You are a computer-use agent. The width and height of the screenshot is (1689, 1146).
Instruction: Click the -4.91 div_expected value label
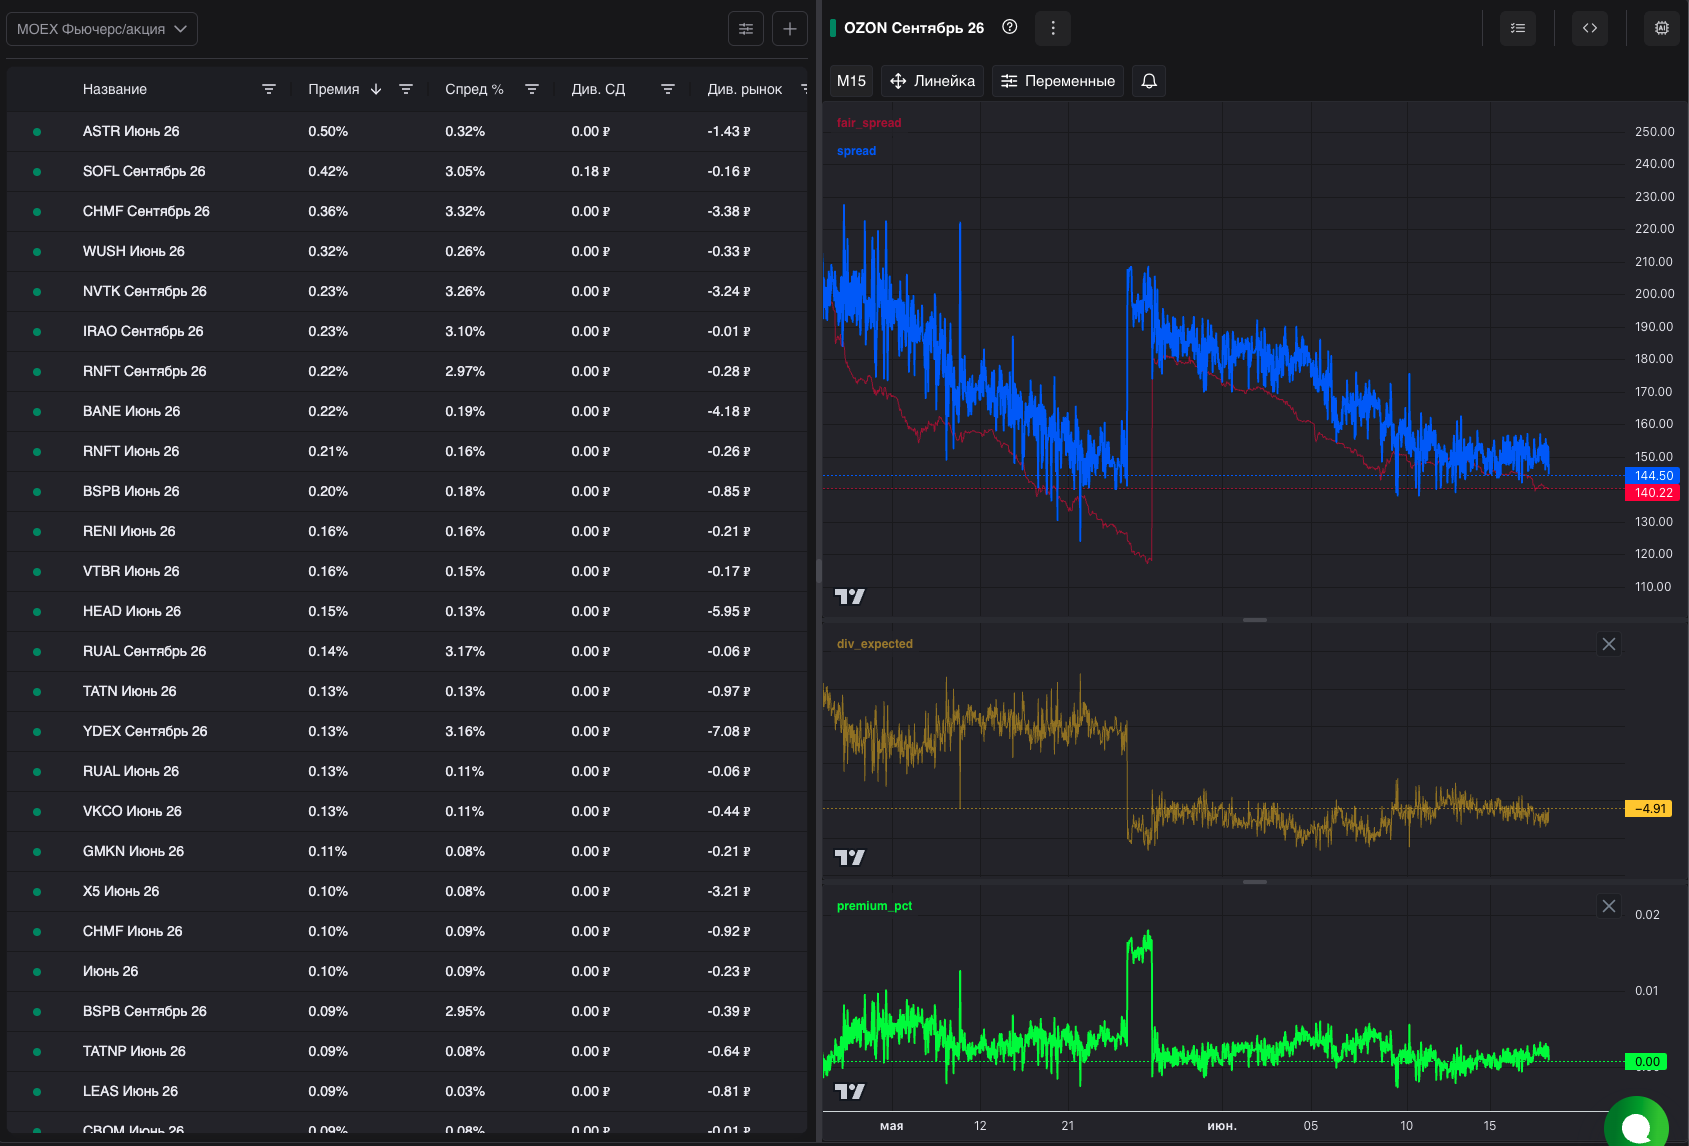pos(1649,808)
